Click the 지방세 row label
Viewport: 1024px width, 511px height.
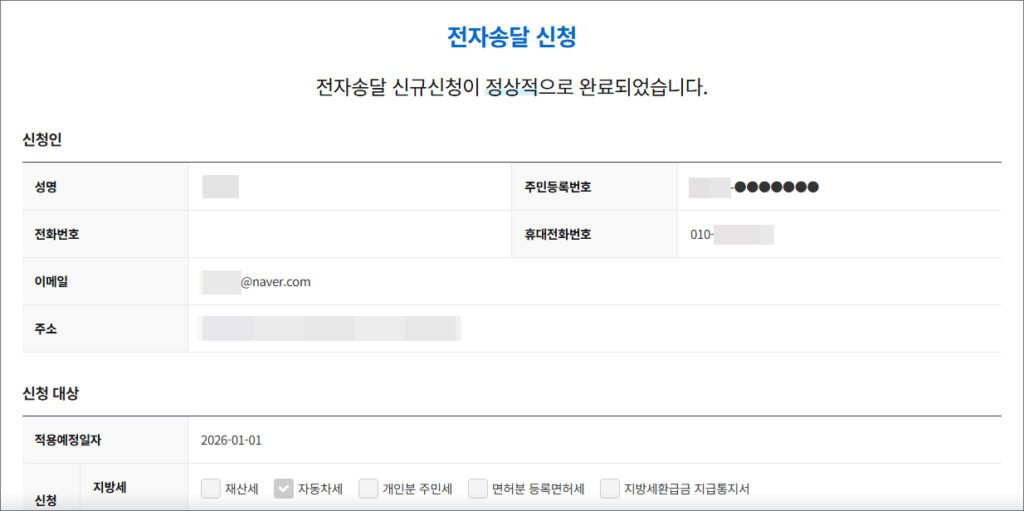[108, 487]
